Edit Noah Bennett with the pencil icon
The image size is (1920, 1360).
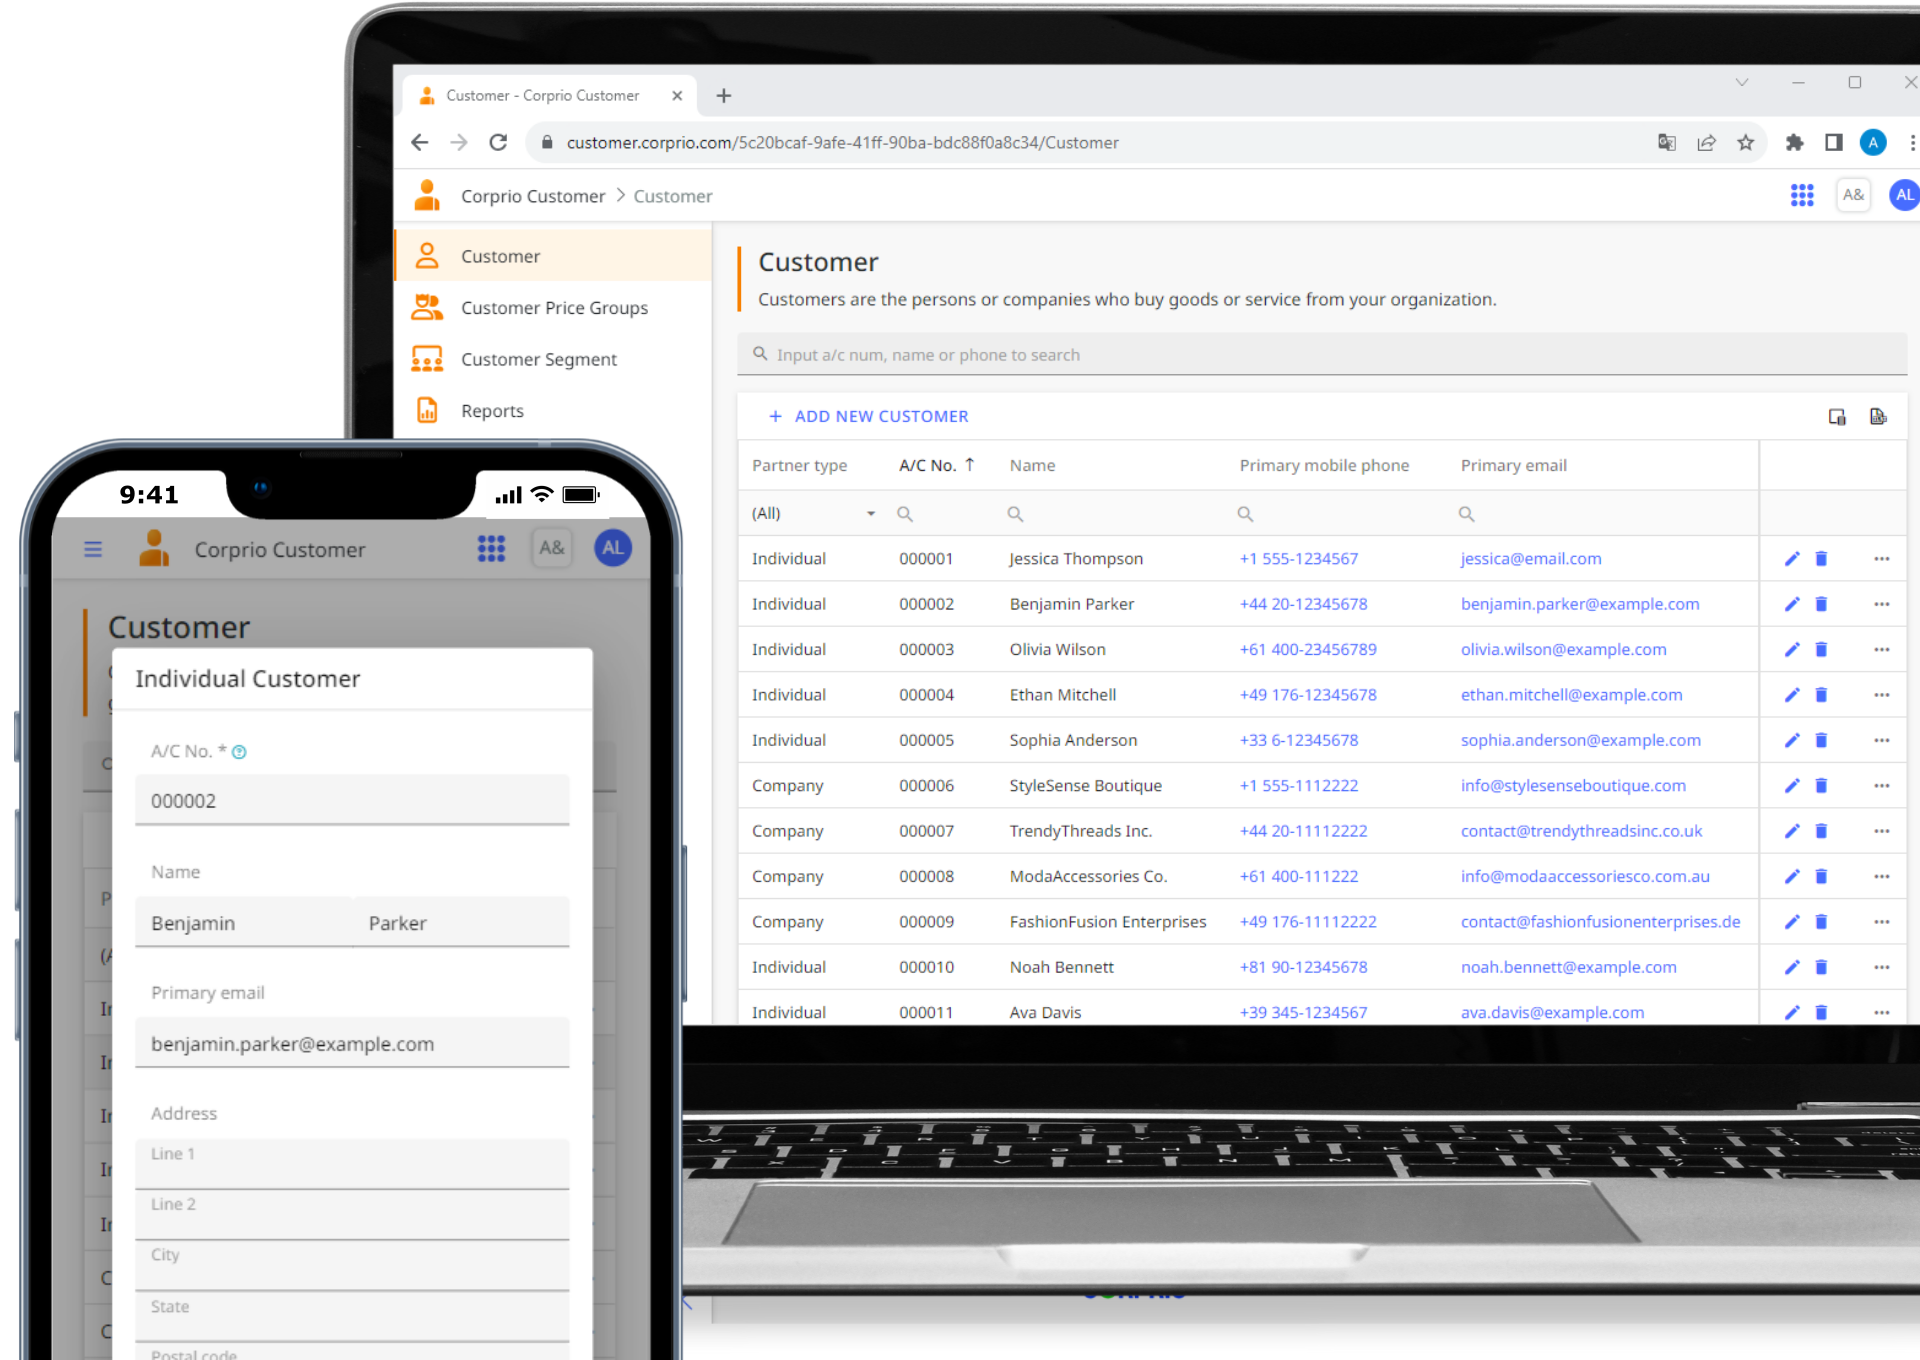(1792, 967)
